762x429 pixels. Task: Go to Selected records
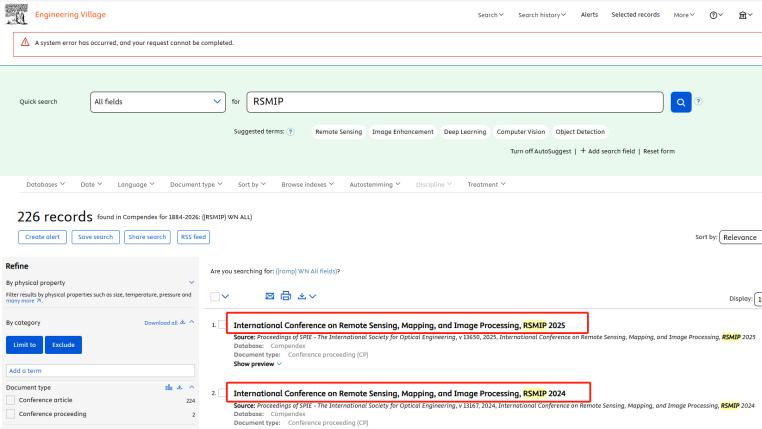[635, 14]
